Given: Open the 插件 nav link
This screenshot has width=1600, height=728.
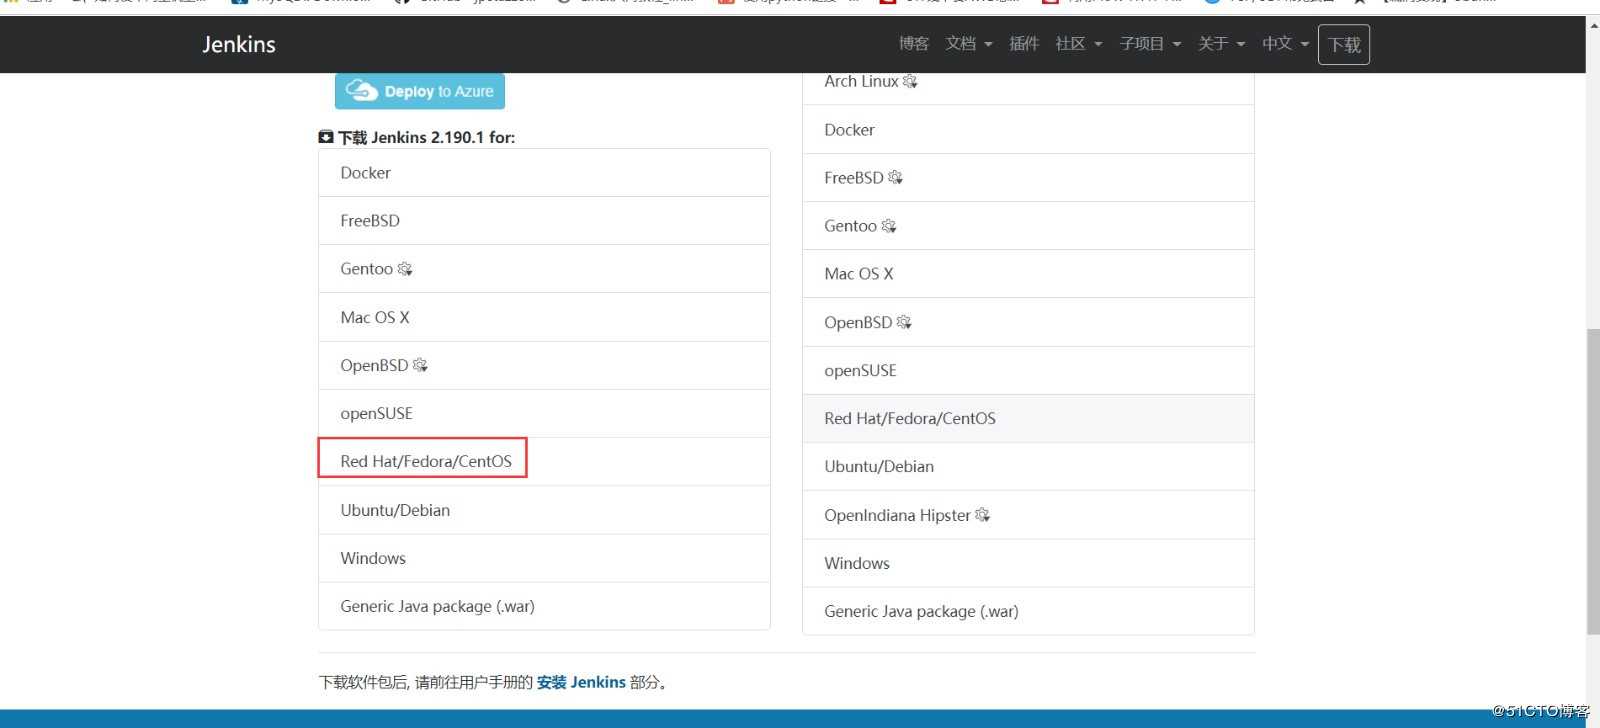Looking at the screenshot, I should click(1024, 44).
